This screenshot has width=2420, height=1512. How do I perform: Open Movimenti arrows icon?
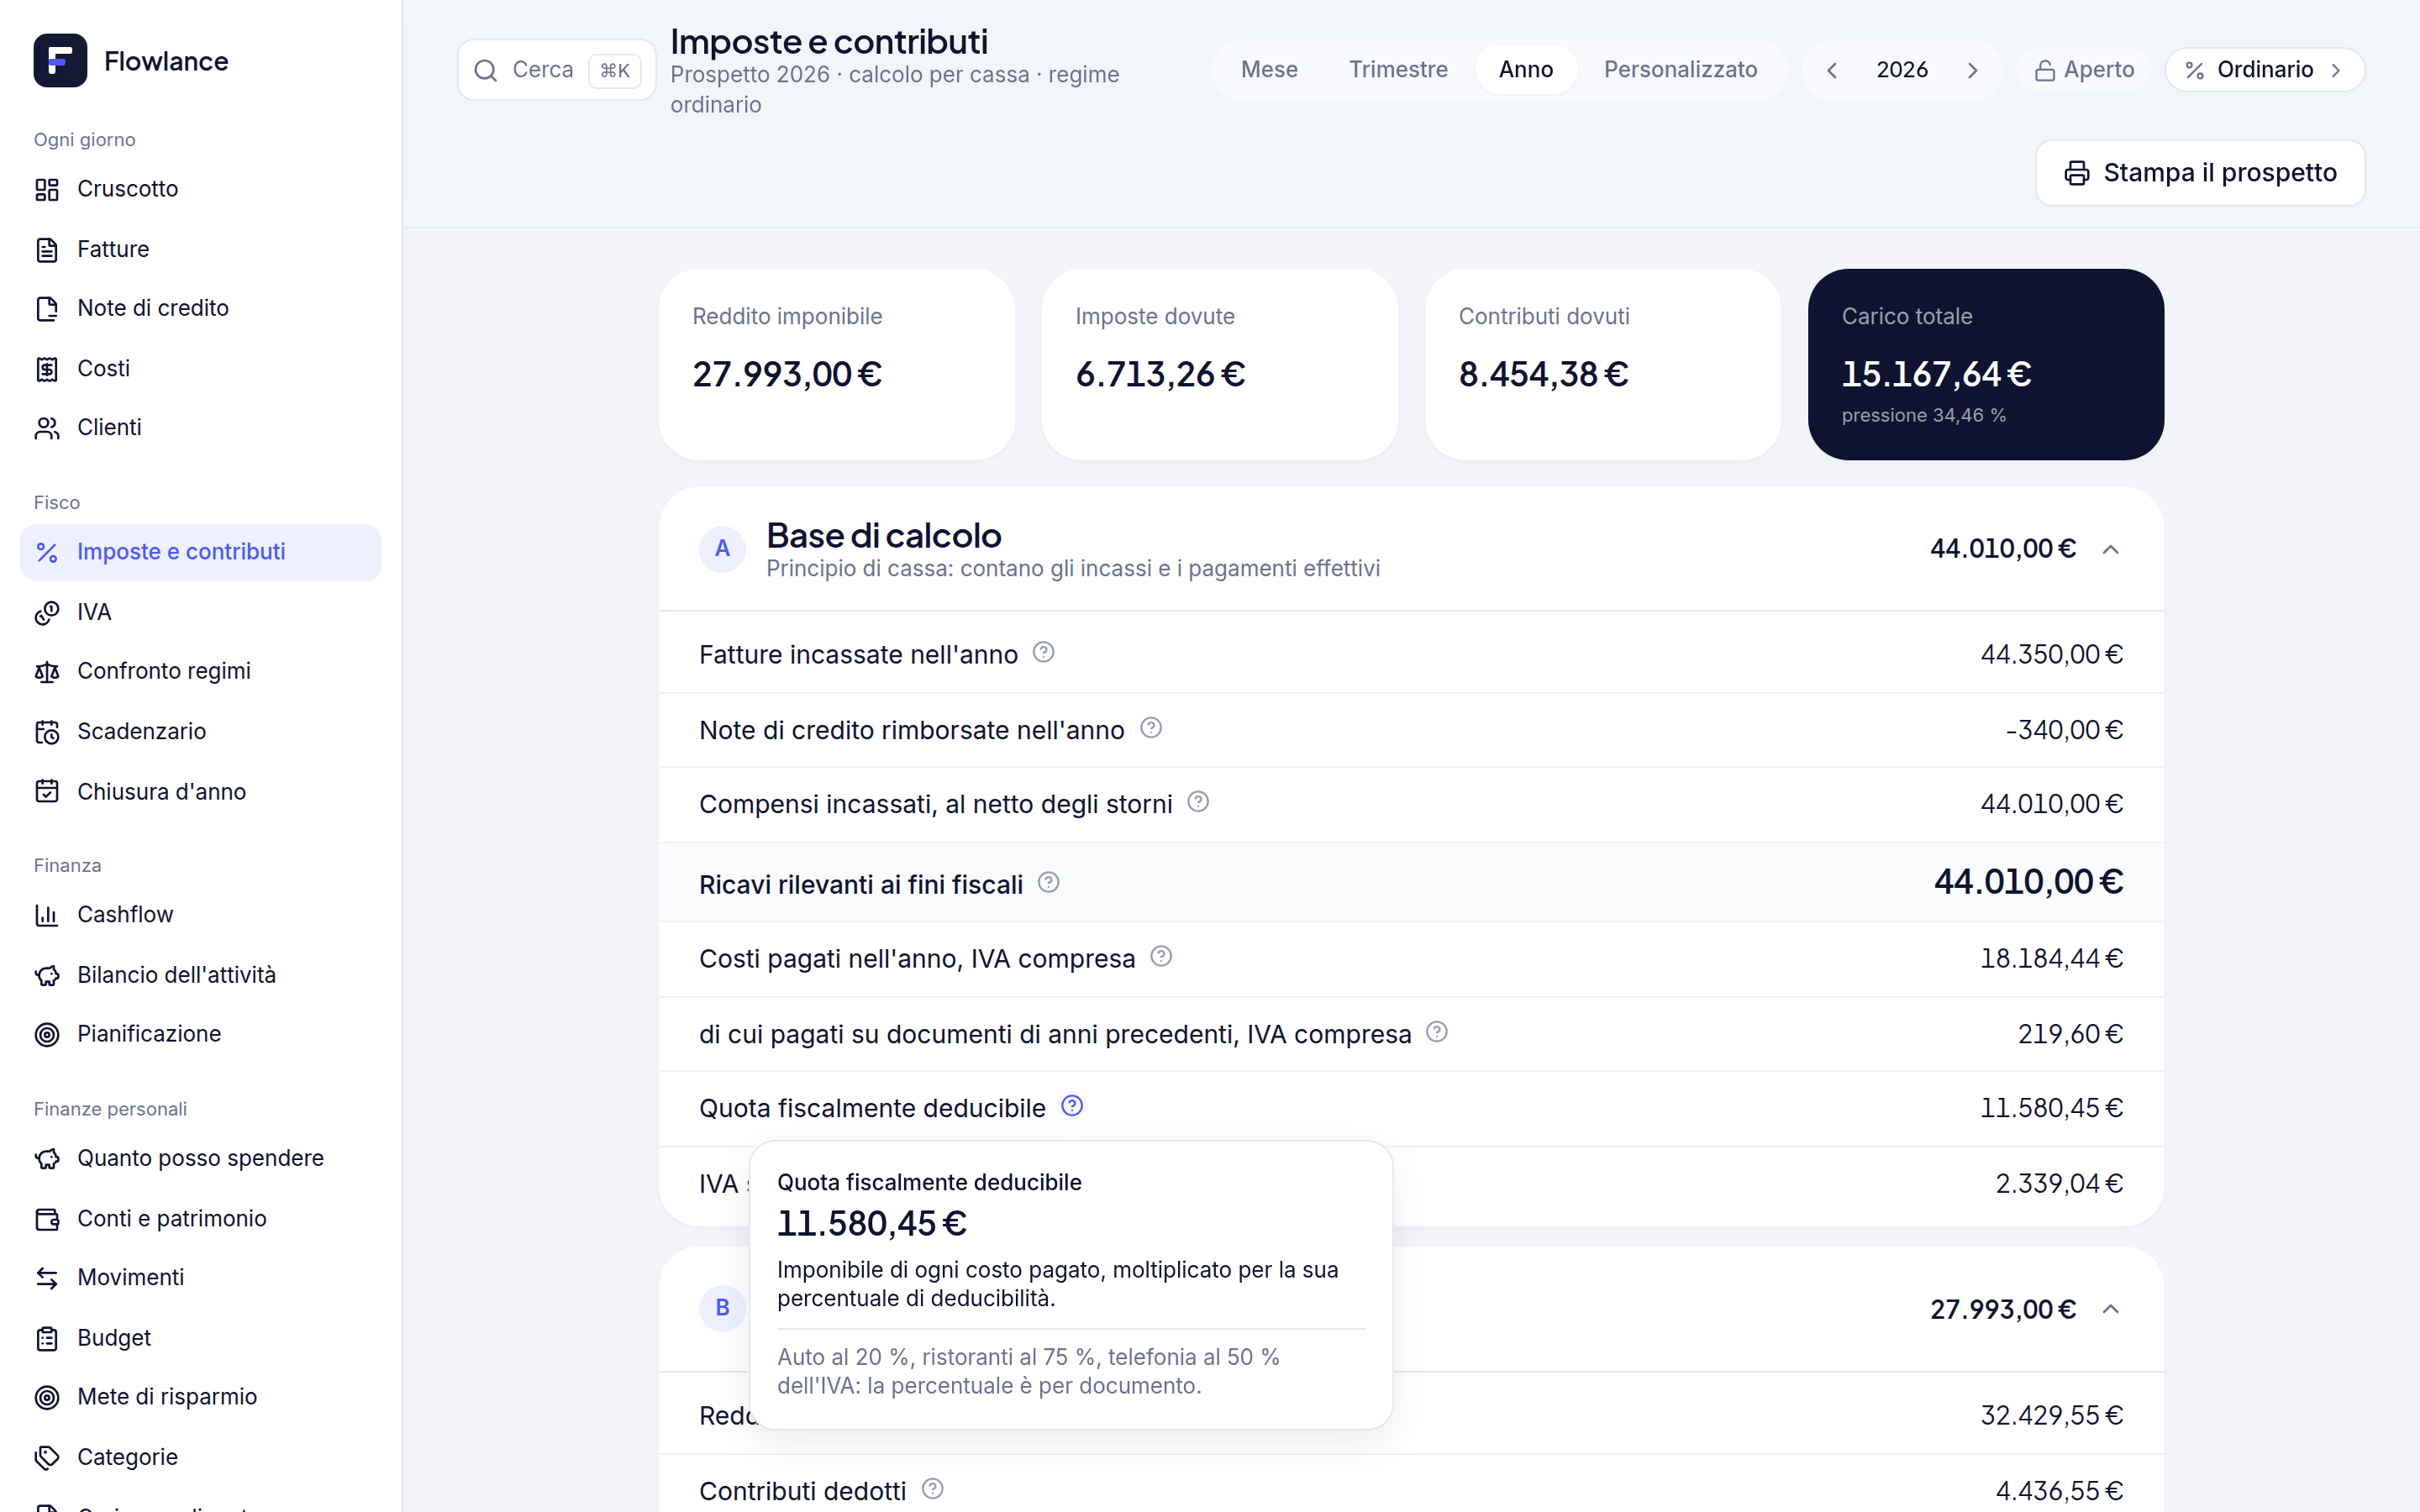(47, 1278)
